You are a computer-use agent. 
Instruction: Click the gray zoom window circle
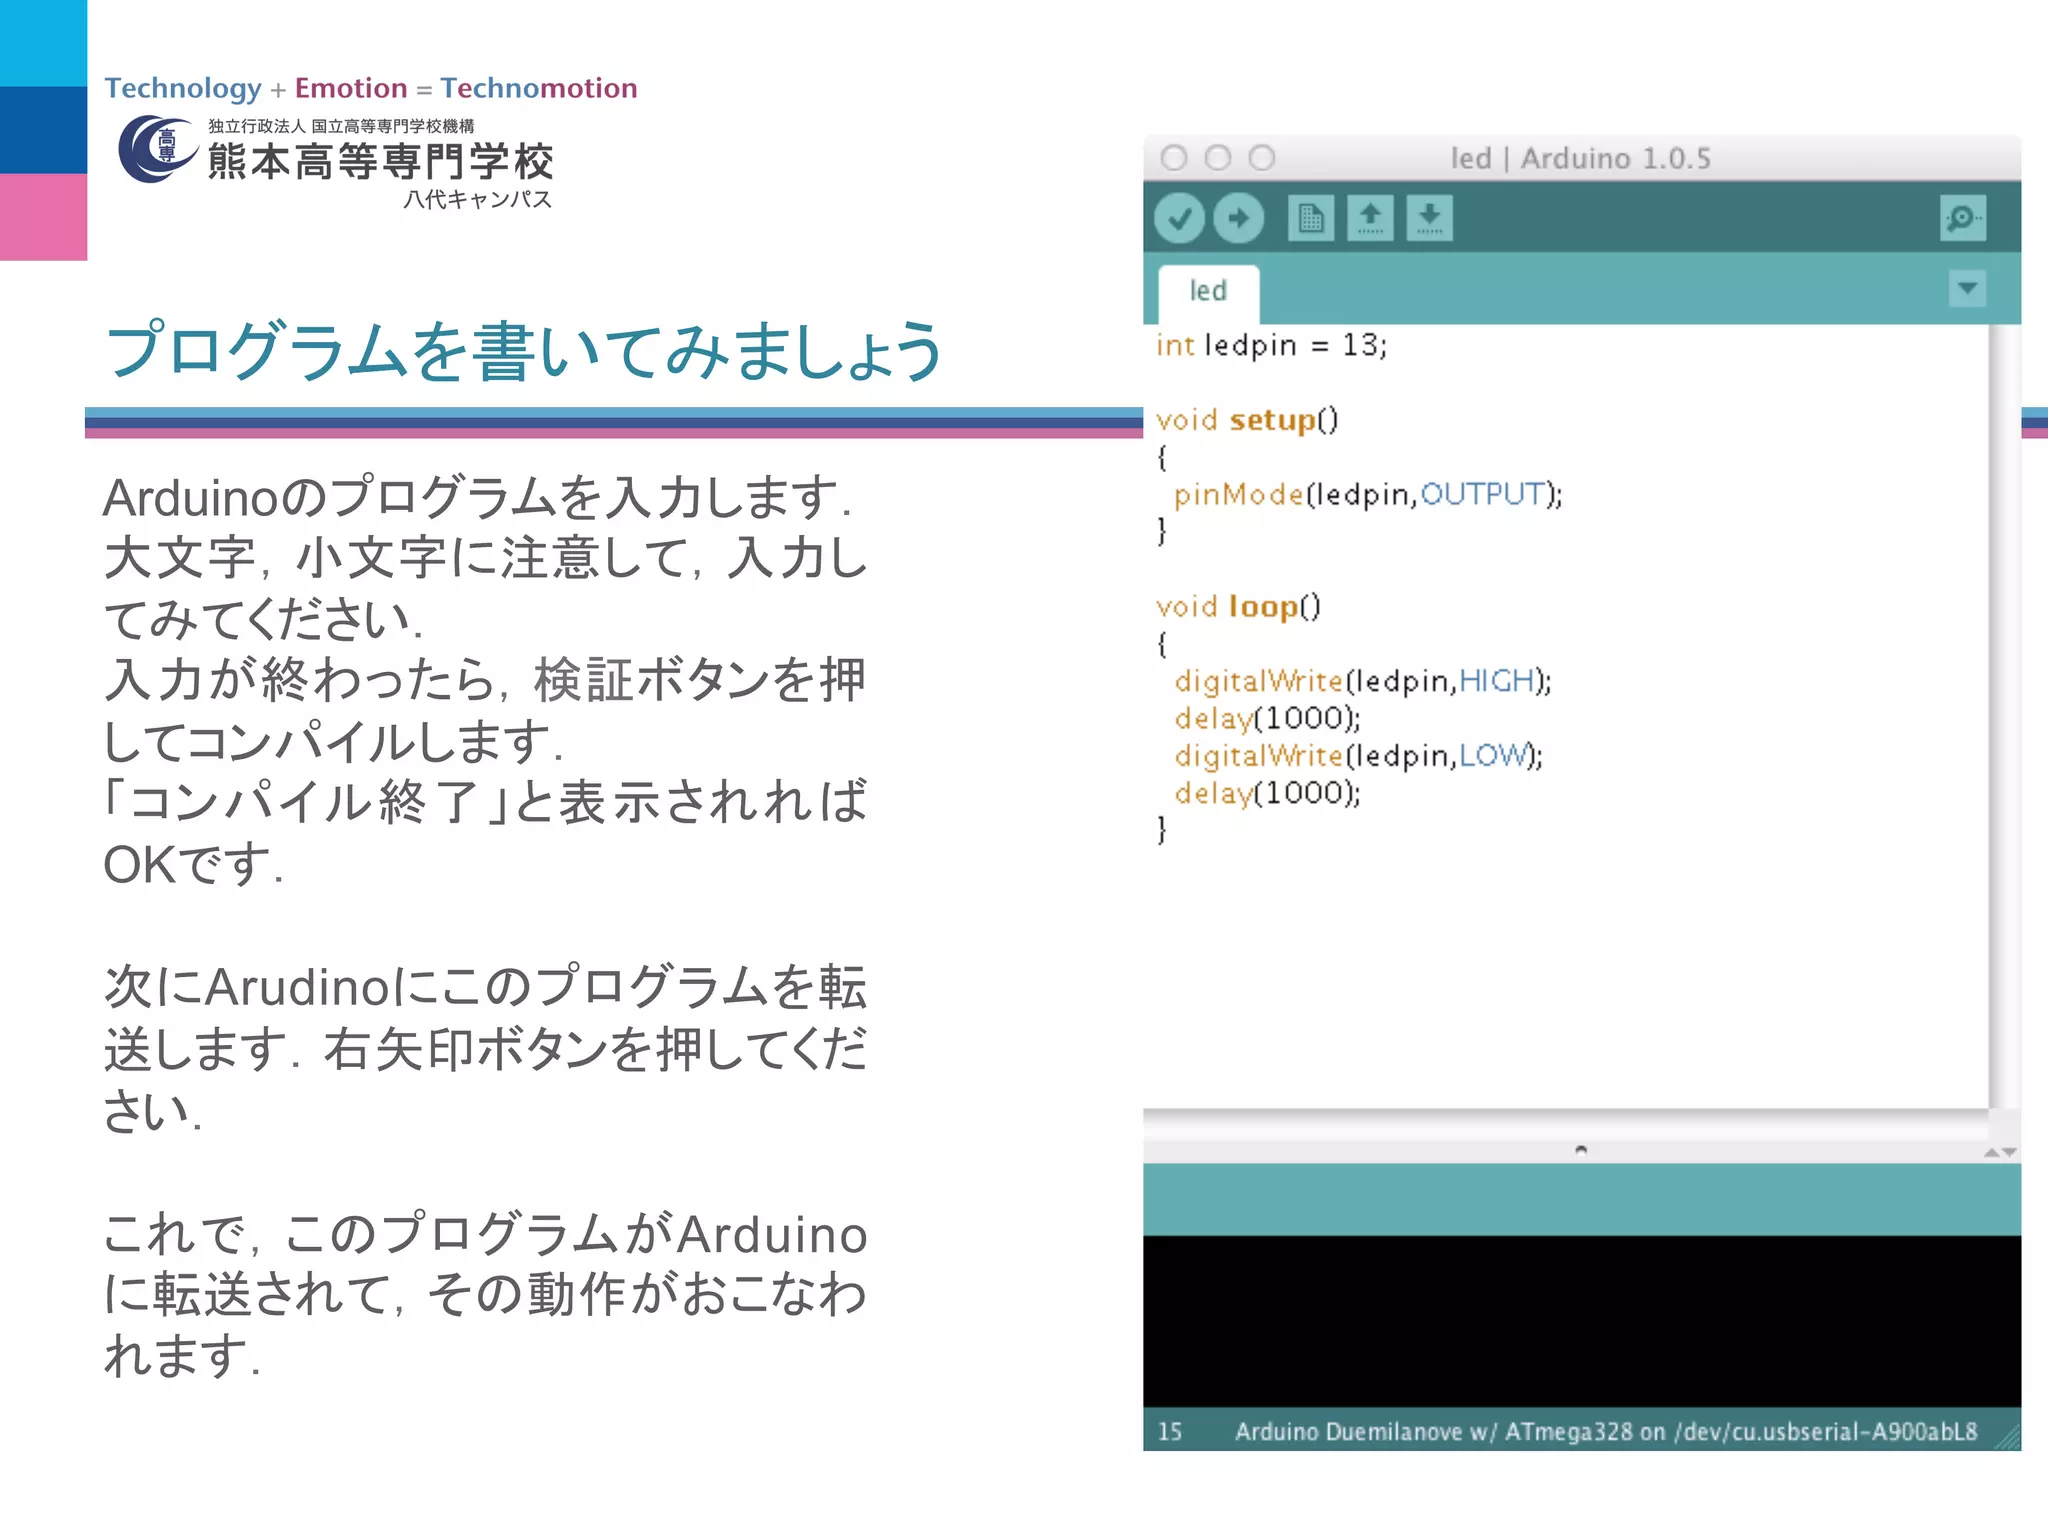pyautogui.click(x=1262, y=158)
